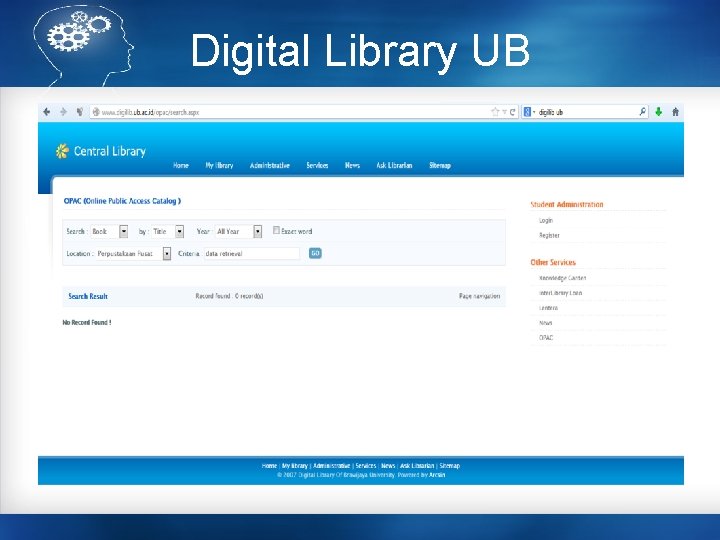Click the Register link in the sidebar
Screen dimensions: 720x540
click(x=549, y=235)
